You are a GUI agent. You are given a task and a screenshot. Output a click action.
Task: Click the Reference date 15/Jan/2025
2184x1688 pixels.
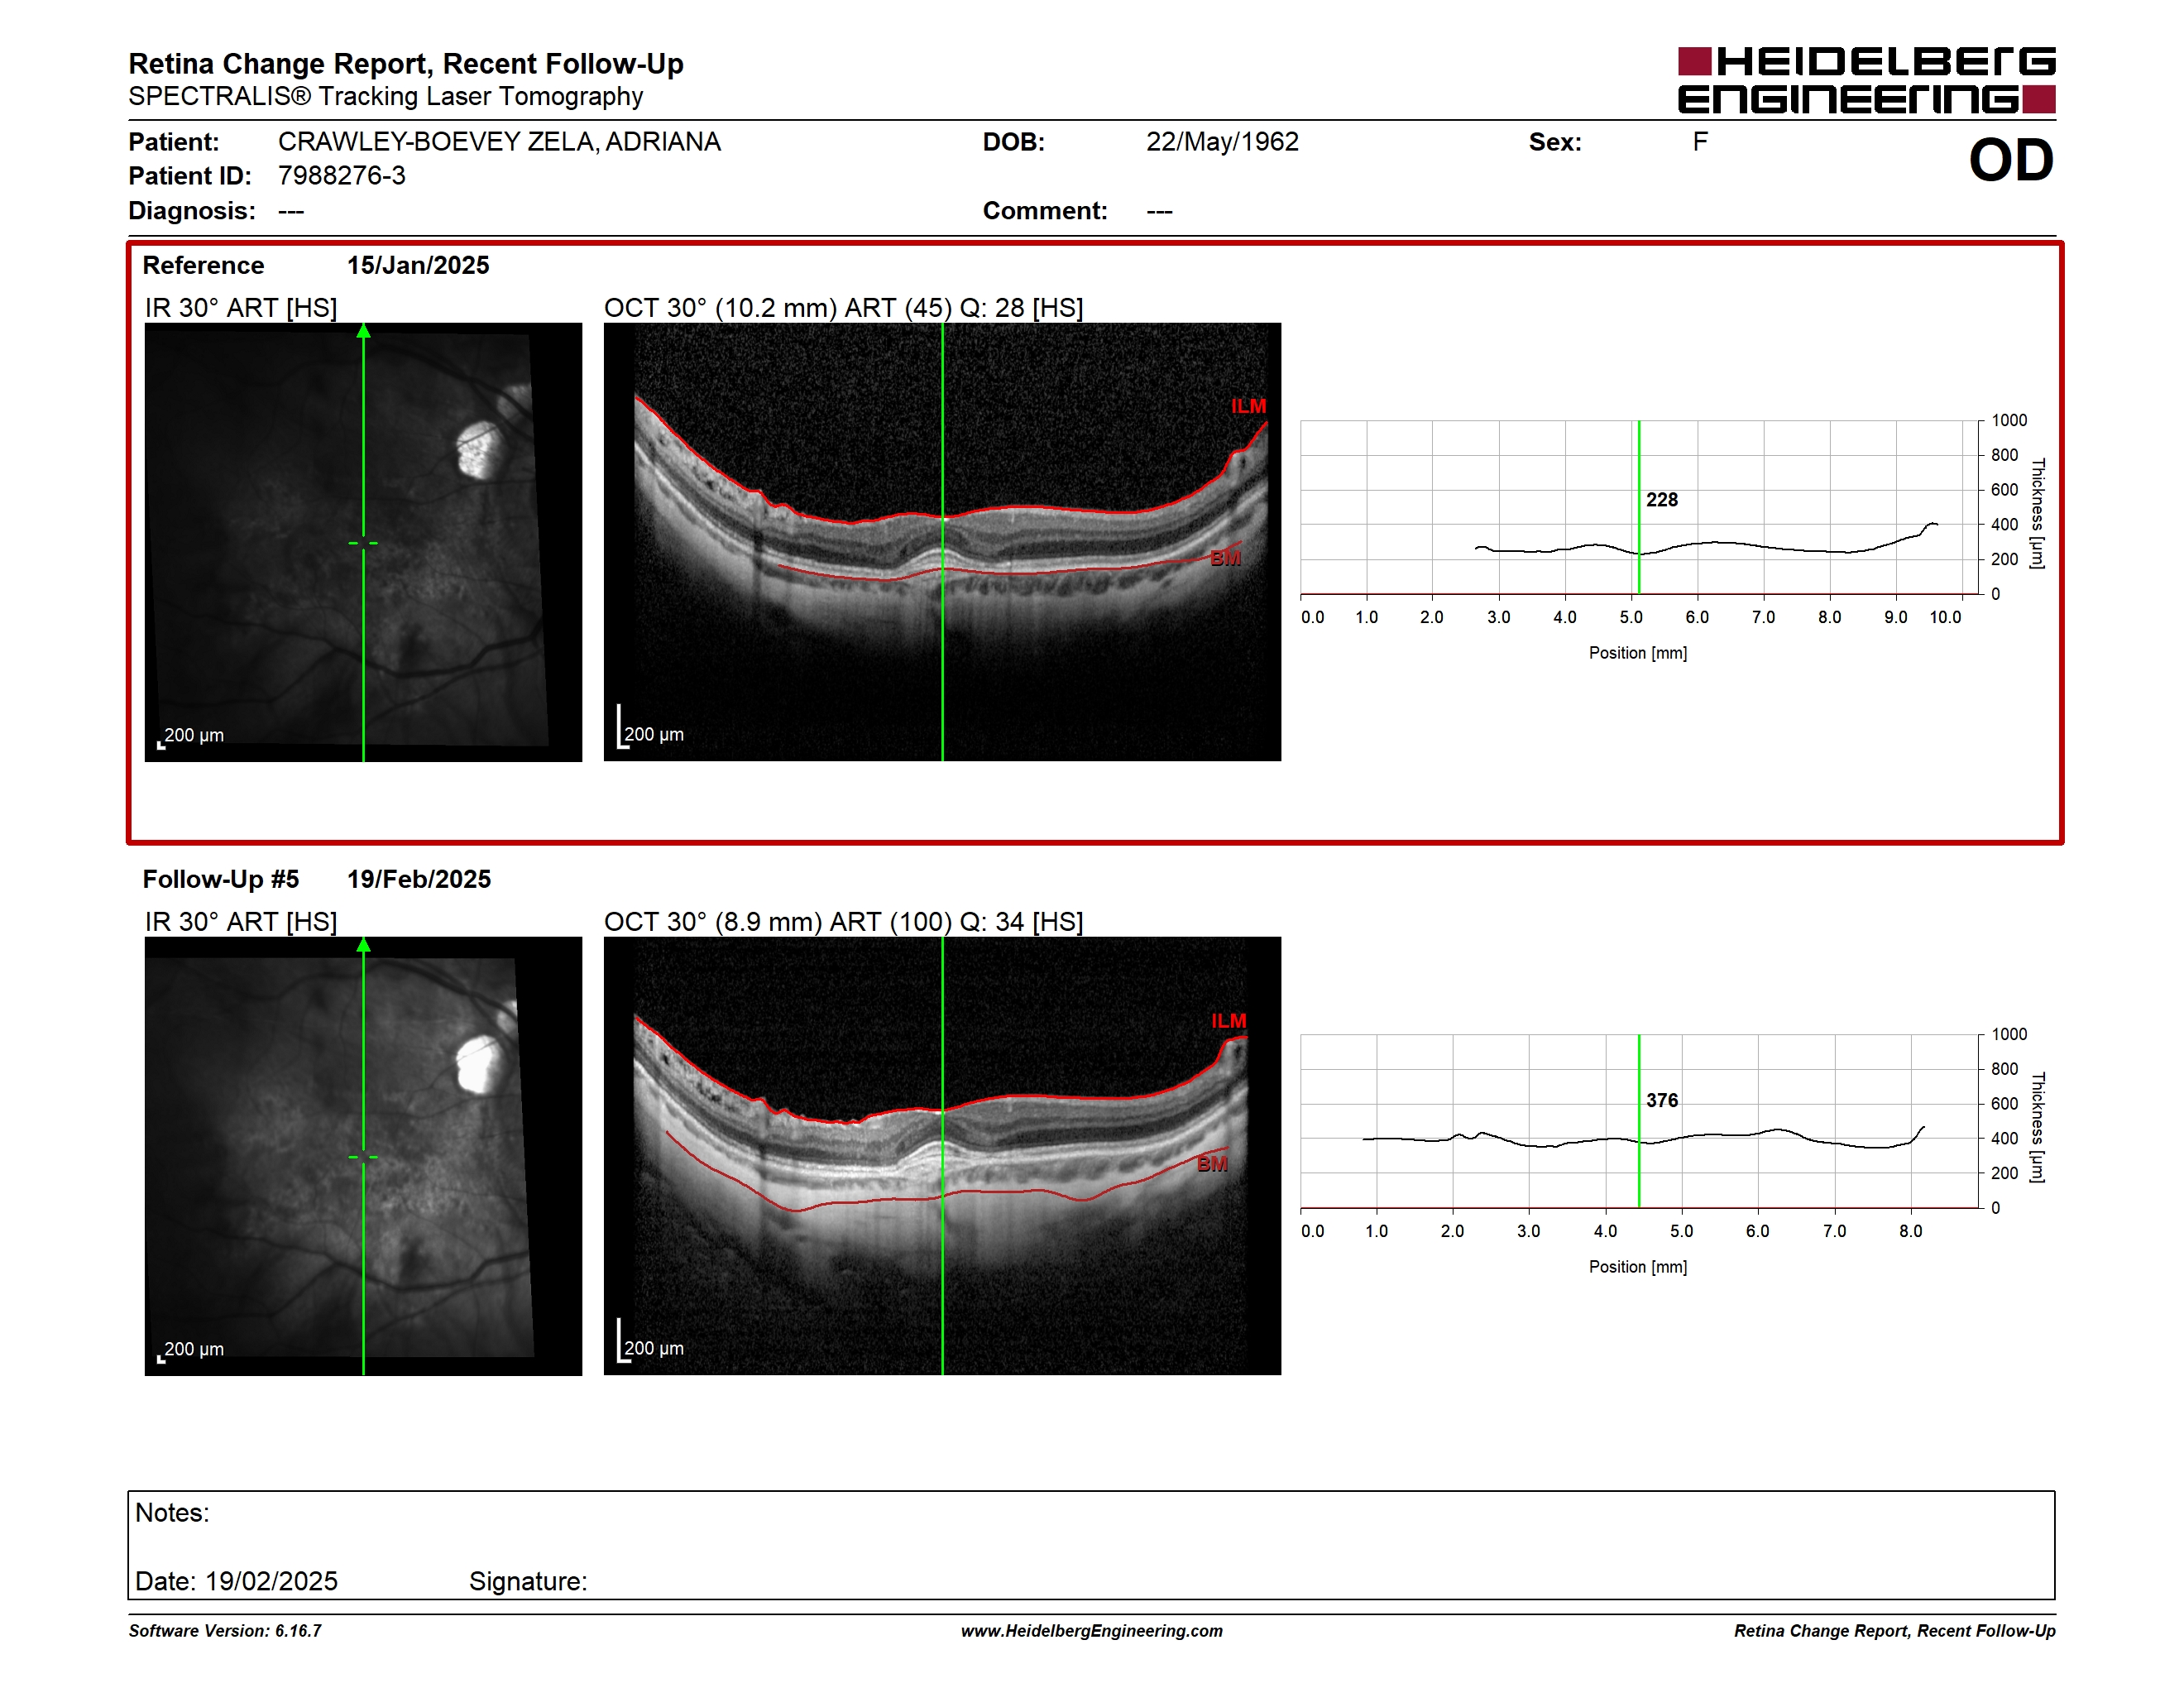pos(418,265)
